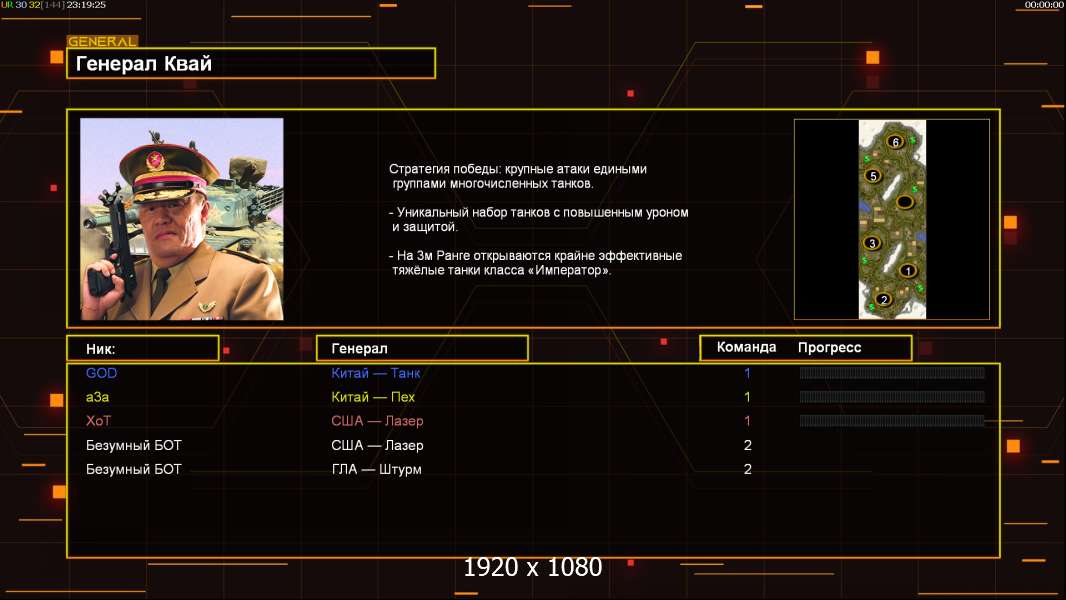Click the 'На 3м Ранге открываются' description line

[535, 255]
